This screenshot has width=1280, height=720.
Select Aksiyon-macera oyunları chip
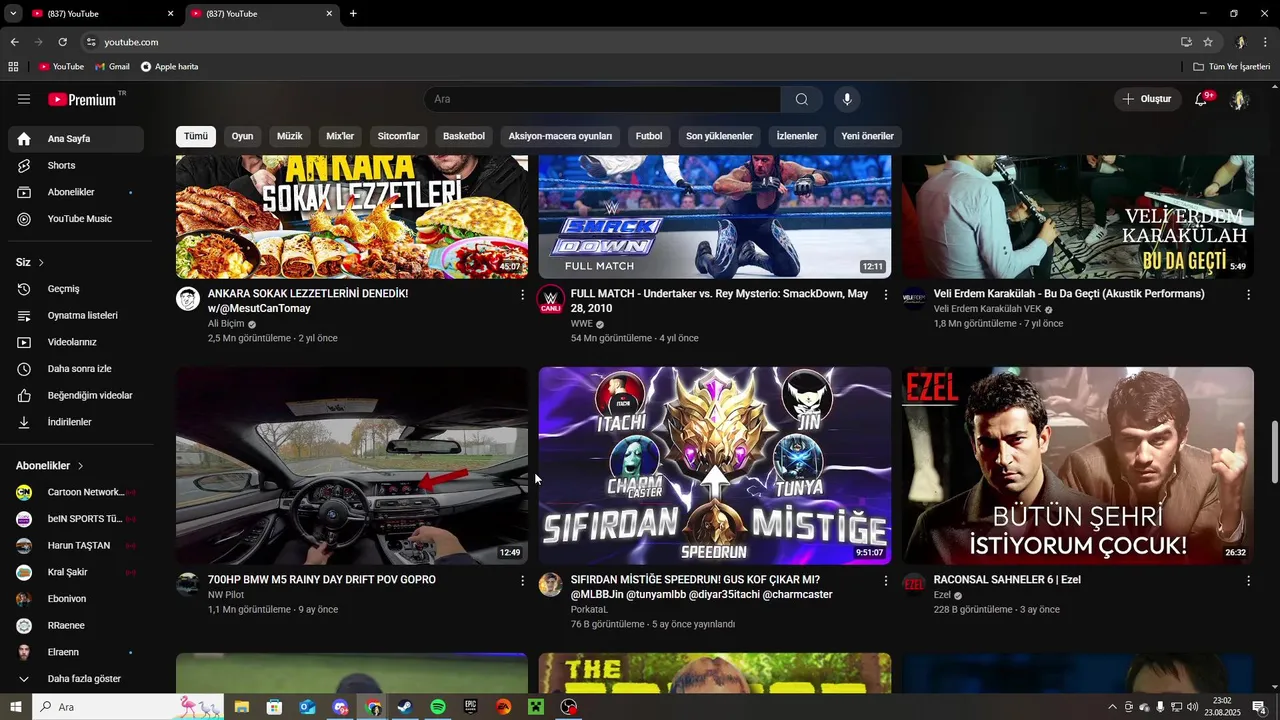click(x=560, y=136)
